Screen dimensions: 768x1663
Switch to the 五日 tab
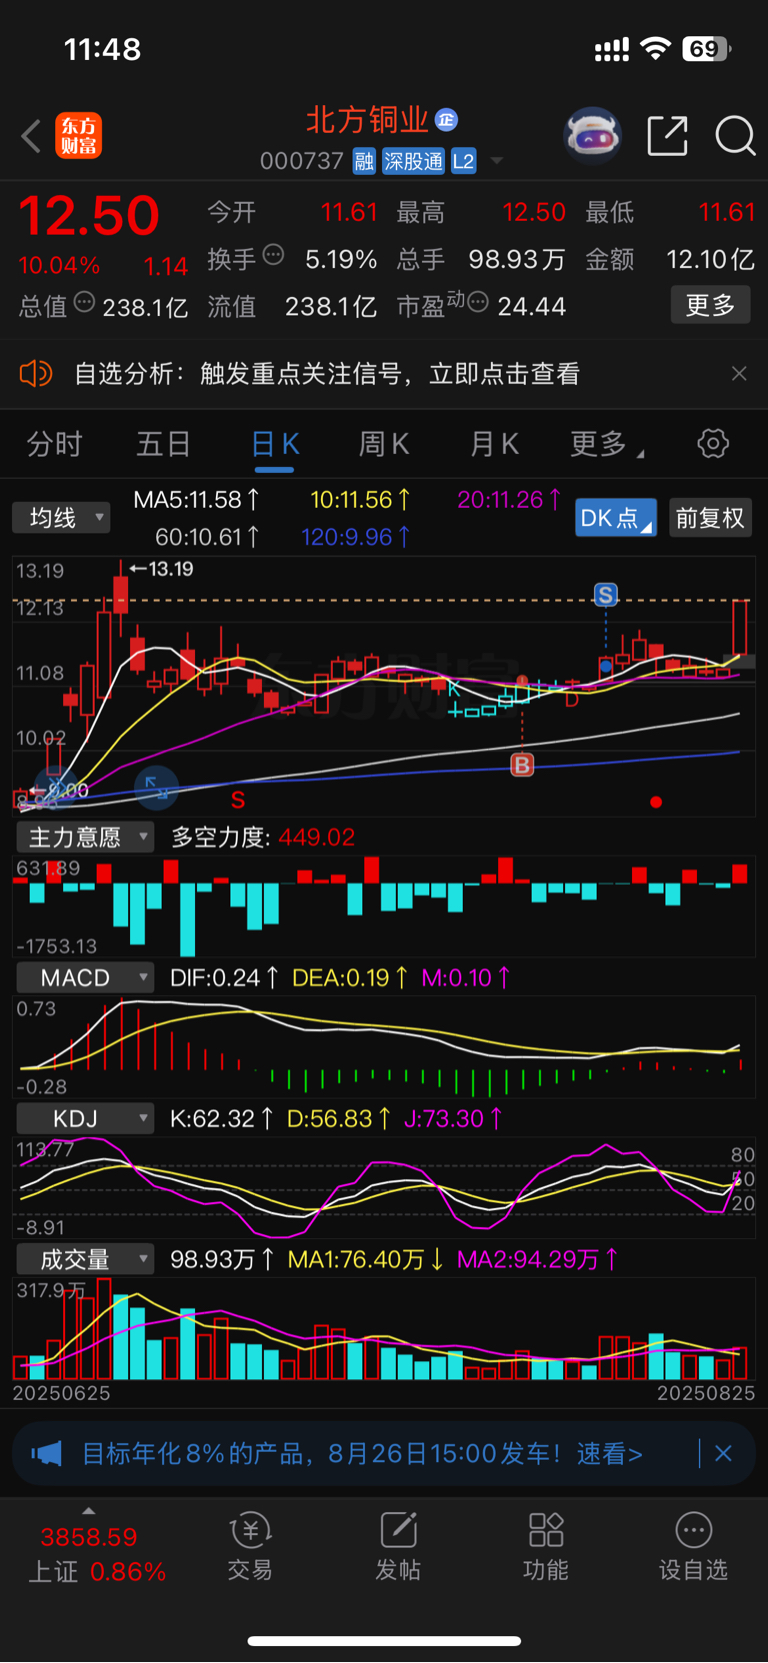[163, 444]
